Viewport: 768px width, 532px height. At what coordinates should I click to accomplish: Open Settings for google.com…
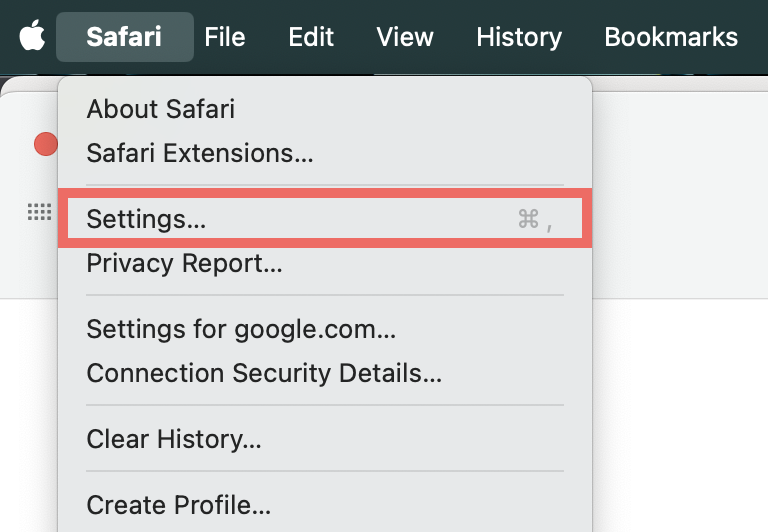click(x=241, y=329)
